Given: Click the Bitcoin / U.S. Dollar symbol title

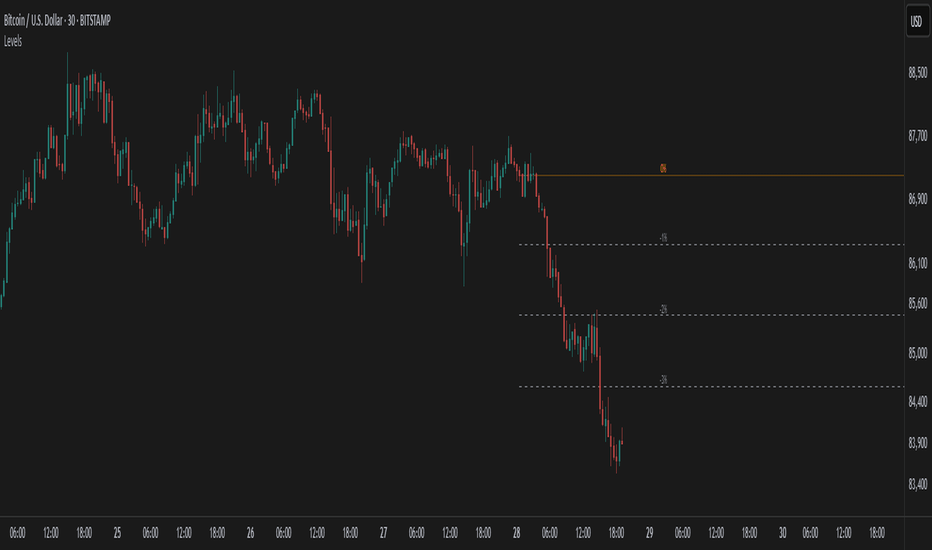Looking at the screenshot, I should click(57, 21).
